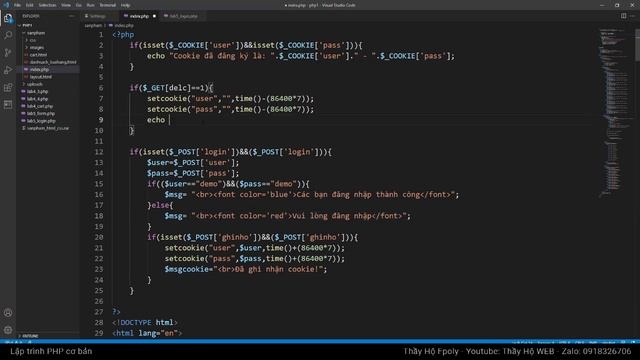Click the text $_GET[delc]==1 on line 6
The height and width of the screenshot is (360, 640).
pyautogui.click(x=173, y=88)
